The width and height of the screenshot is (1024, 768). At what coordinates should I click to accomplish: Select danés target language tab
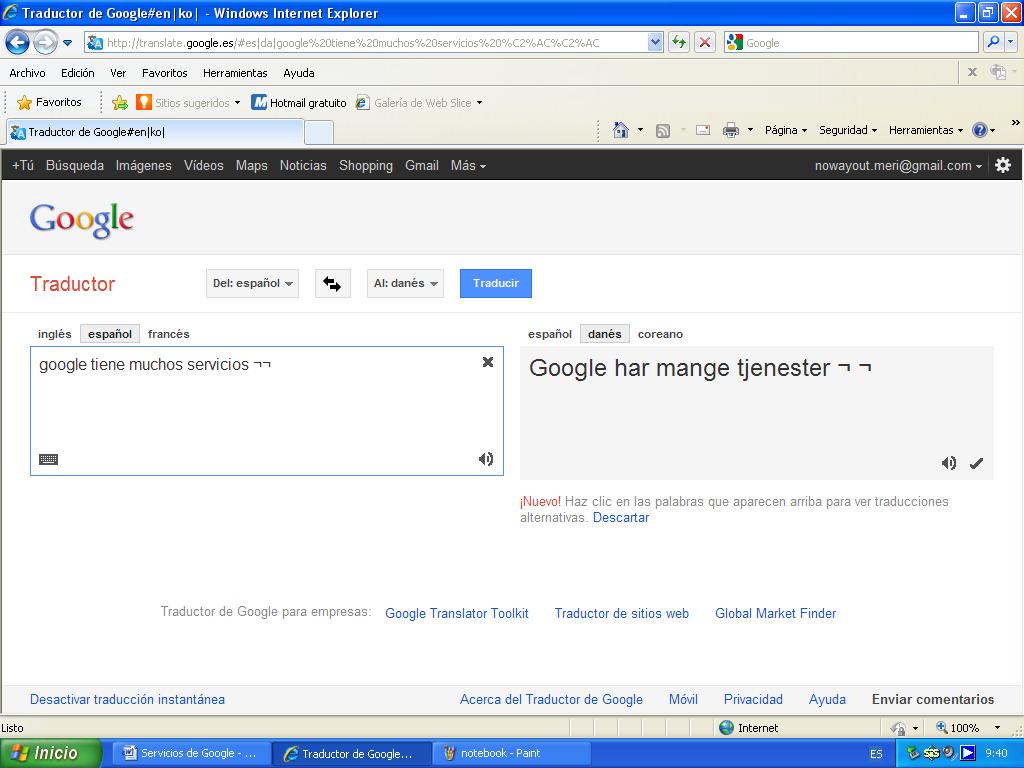pos(605,334)
